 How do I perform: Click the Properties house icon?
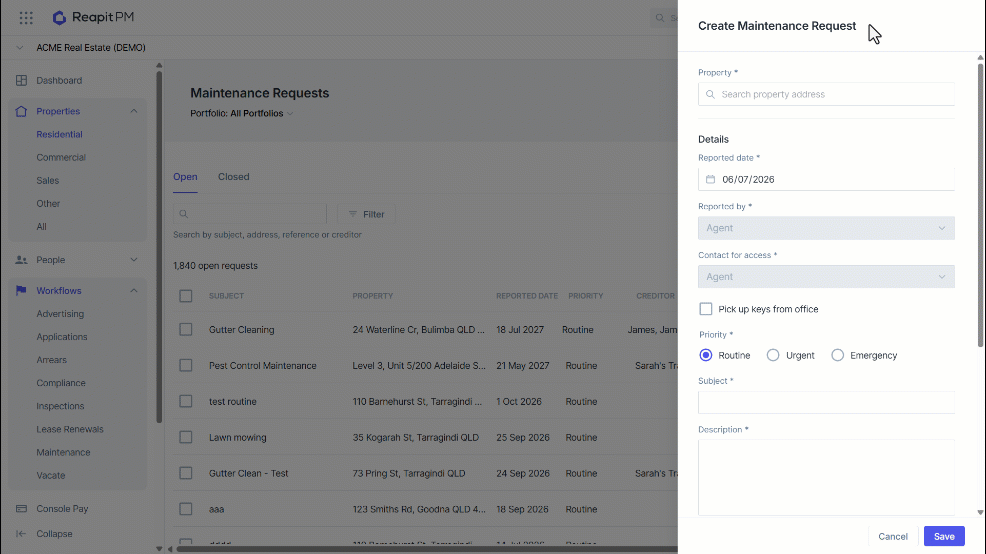tap(21, 111)
